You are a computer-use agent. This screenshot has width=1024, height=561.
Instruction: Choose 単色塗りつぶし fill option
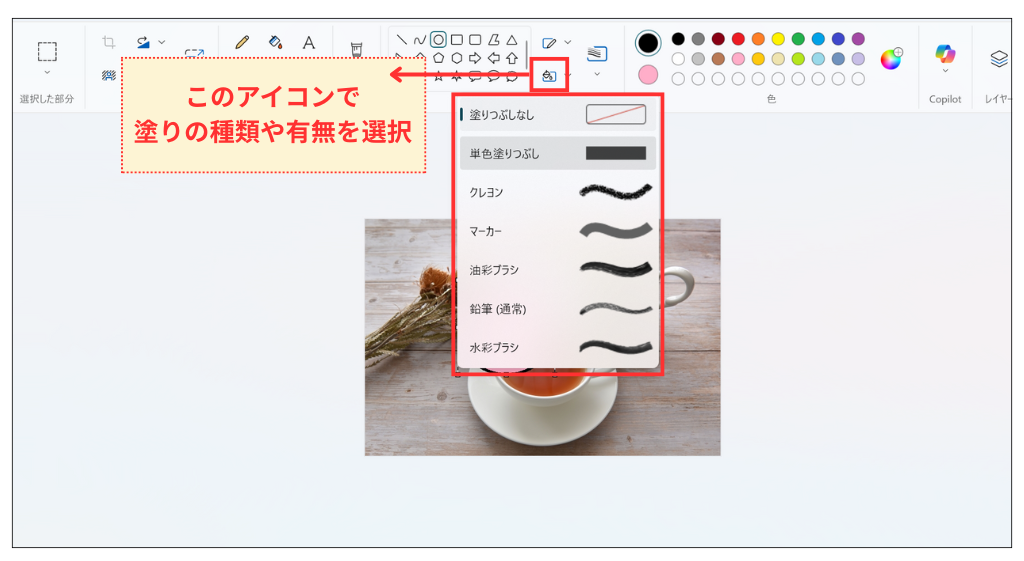(x=557, y=153)
